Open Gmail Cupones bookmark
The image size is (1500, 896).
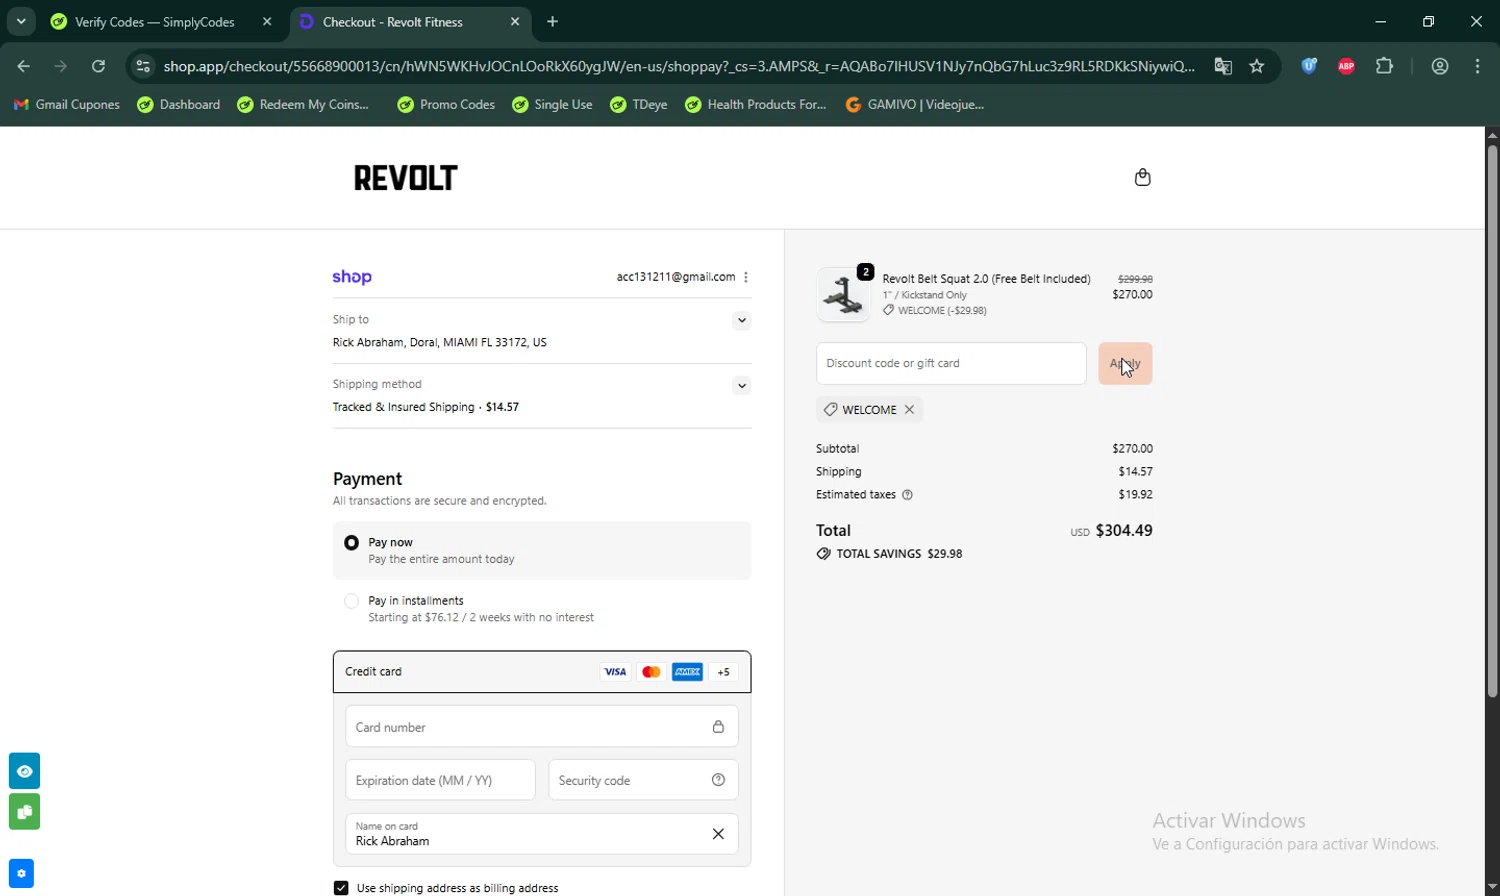coord(67,104)
